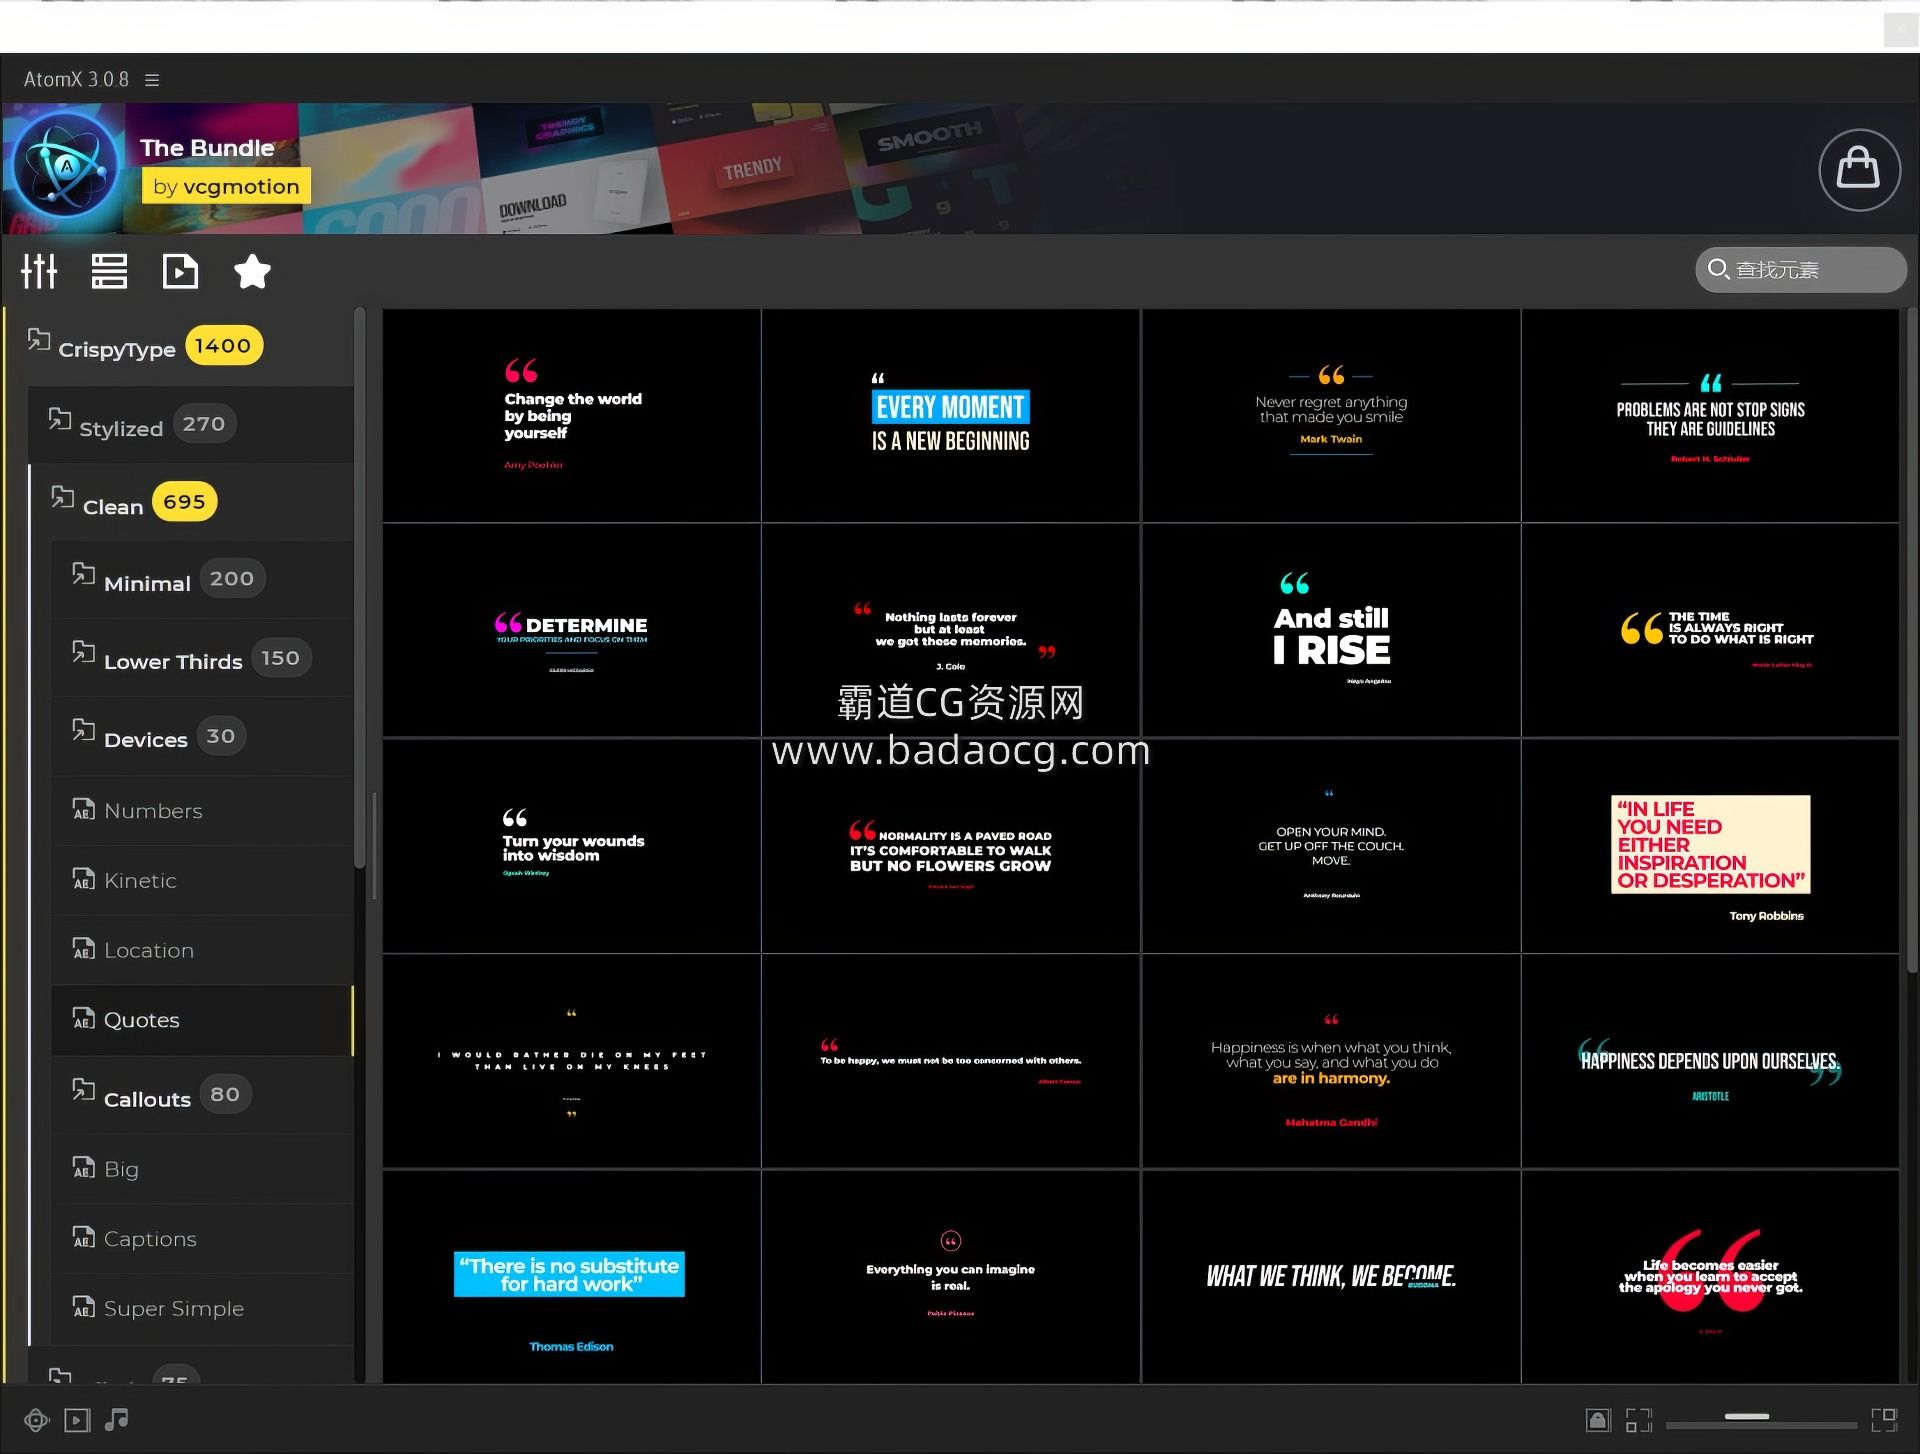The height and width of the screenshot is (1454, 1920).
Task: Select the 'DETERMINE' quote preset
Action: (x=571, y=631)
